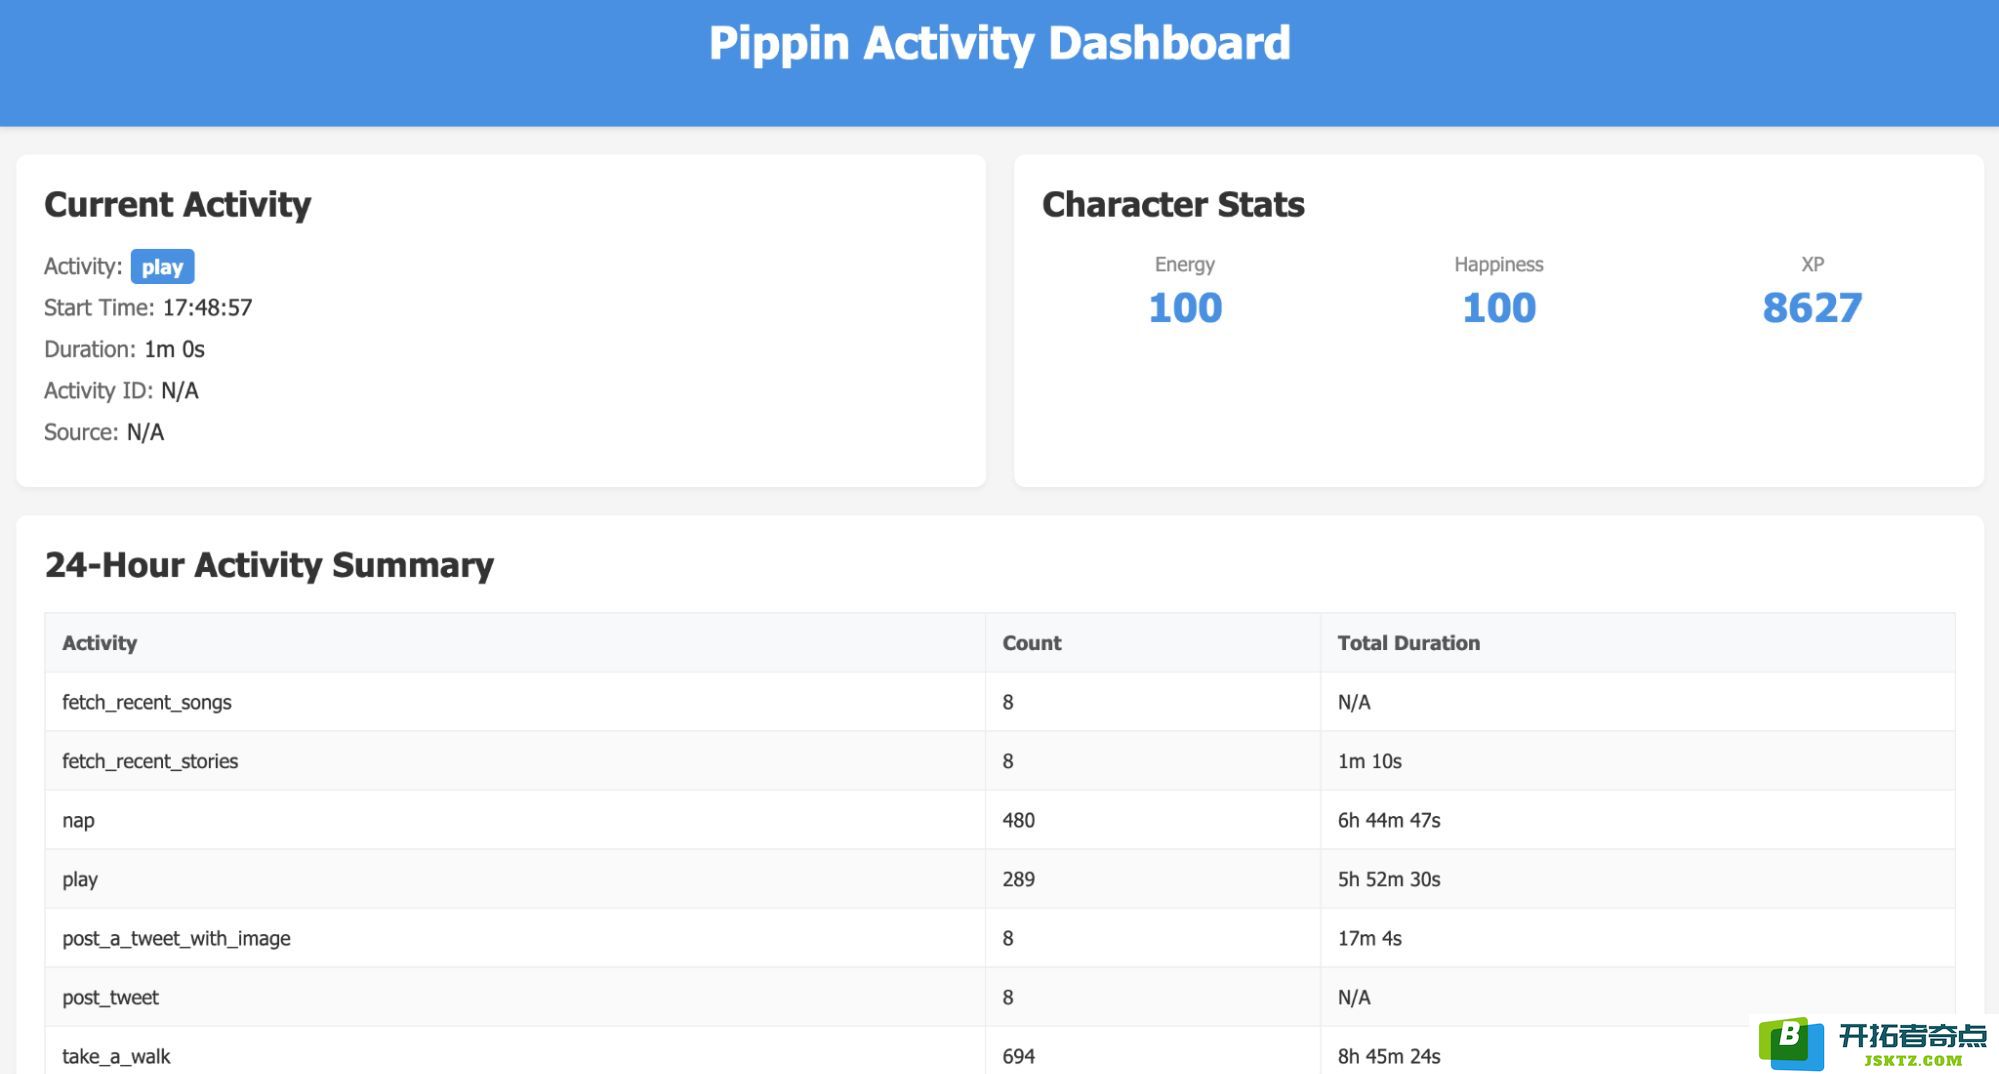Click the JSKTZ.COM watermark link

coord(1912,1060)
